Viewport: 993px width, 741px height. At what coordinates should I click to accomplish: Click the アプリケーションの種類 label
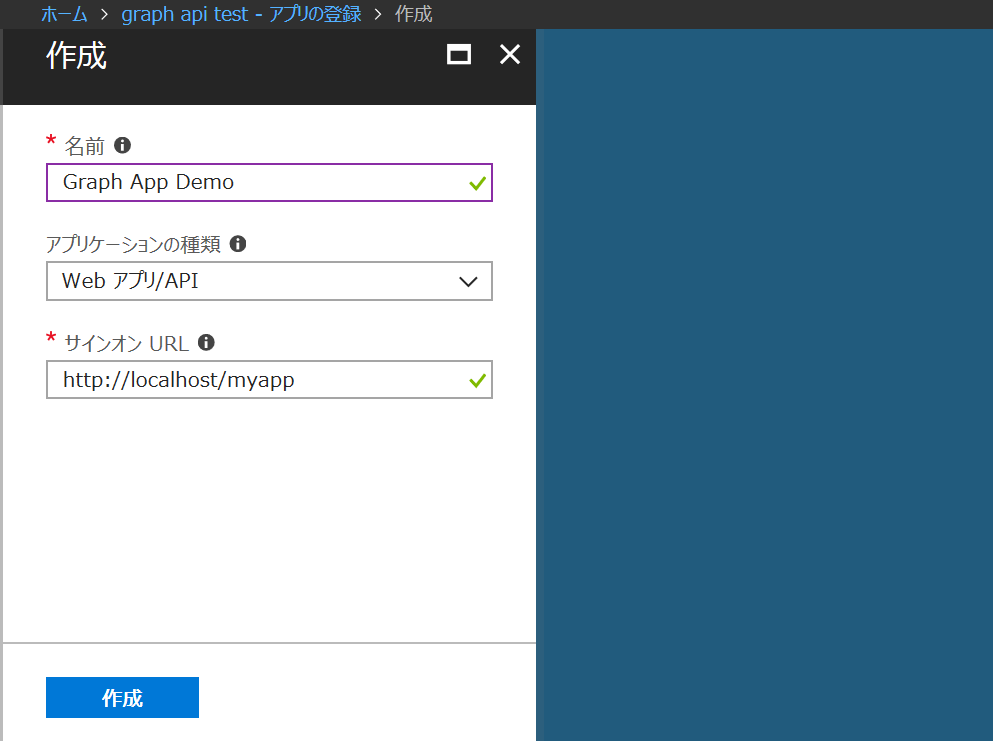coord(134,244)
